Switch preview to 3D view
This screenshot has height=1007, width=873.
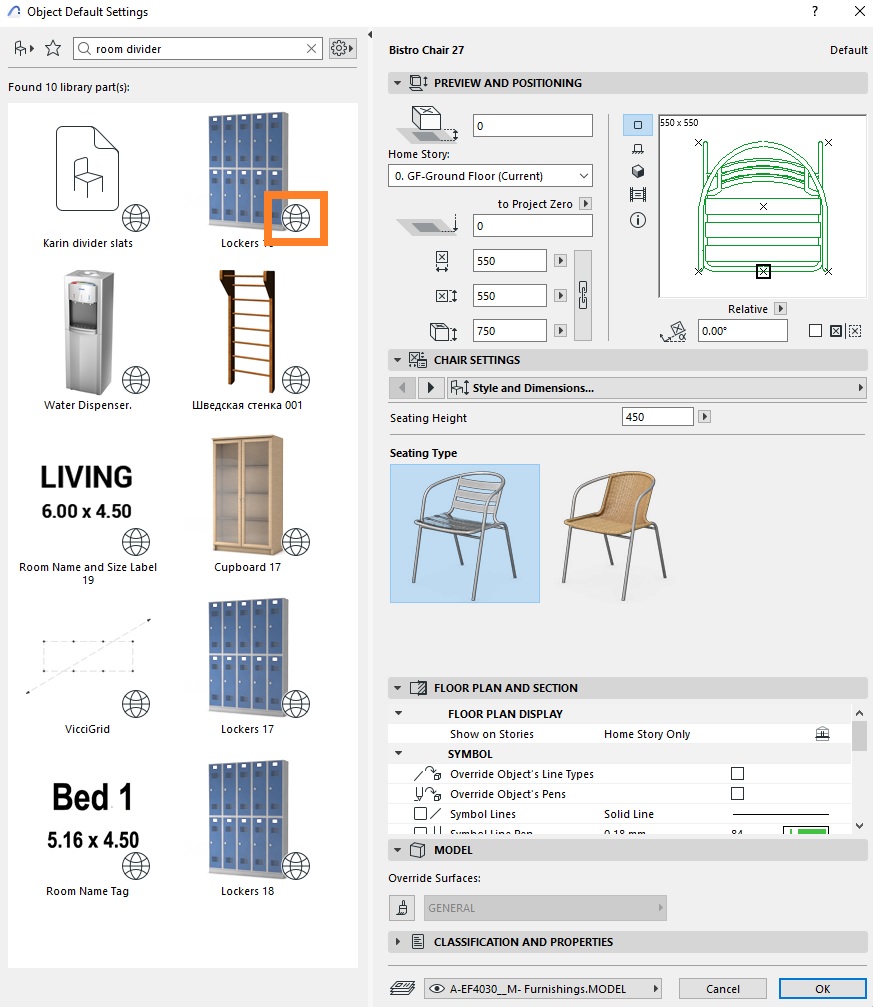[x=638, y=171]
